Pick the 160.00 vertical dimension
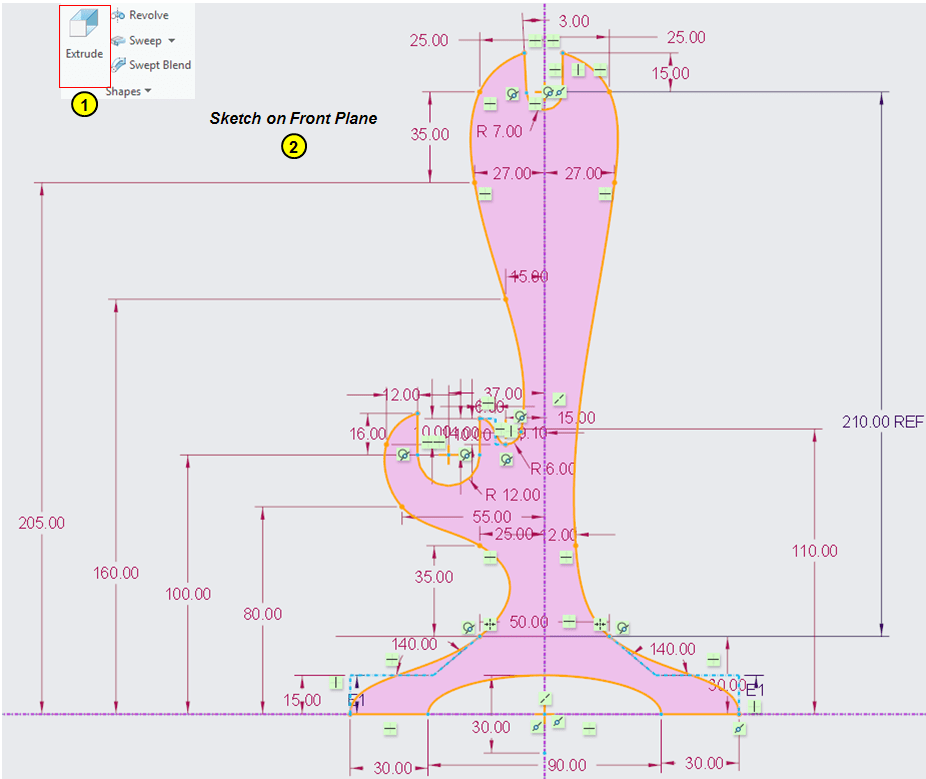Viewport: 926px width, 779px height. (116, 573)
